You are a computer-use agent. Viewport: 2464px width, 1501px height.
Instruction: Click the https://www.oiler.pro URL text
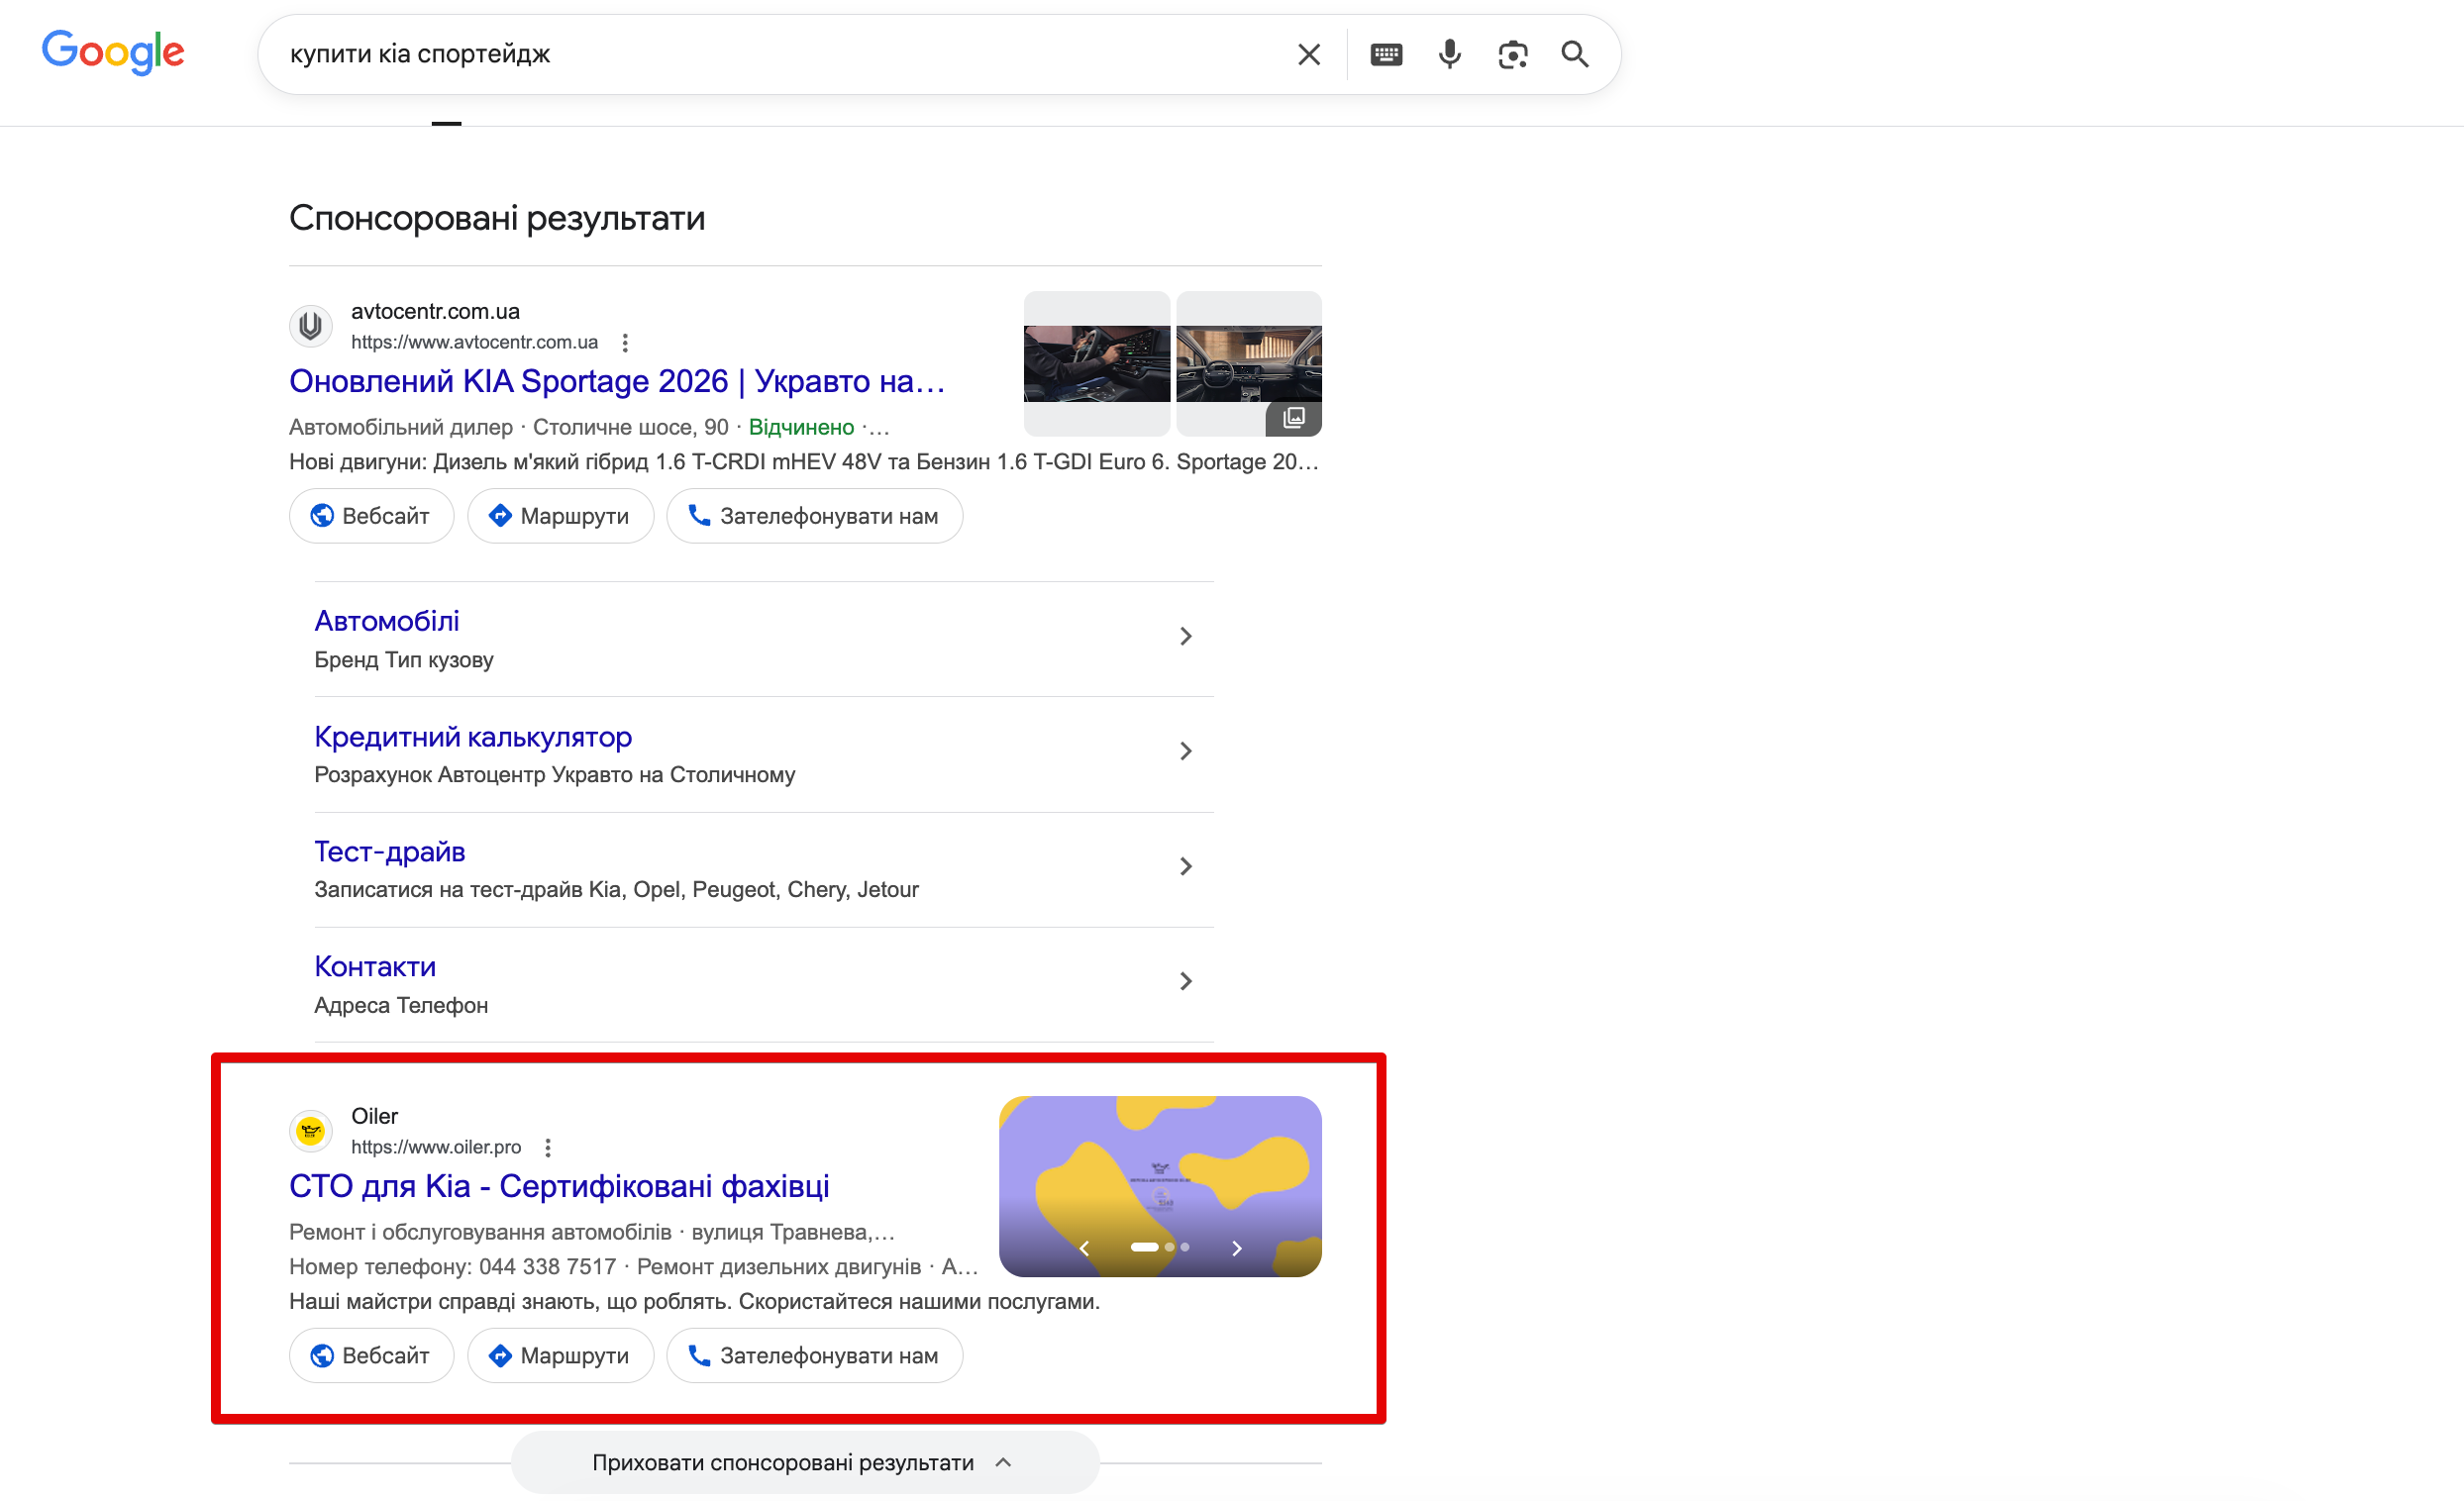pyautogui.click(x=436, y=1147)
